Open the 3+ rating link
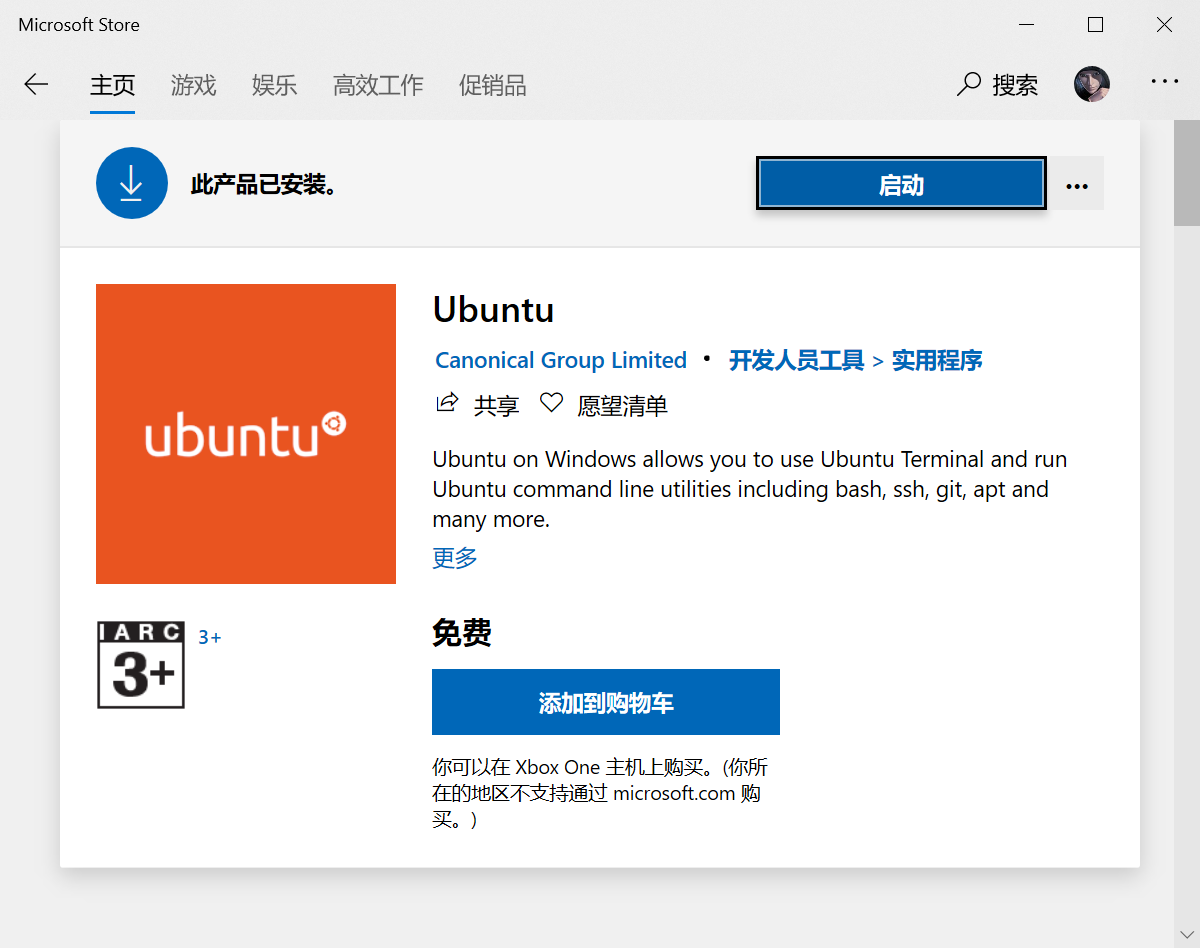The image size is (1200, 948). point(210,637)
